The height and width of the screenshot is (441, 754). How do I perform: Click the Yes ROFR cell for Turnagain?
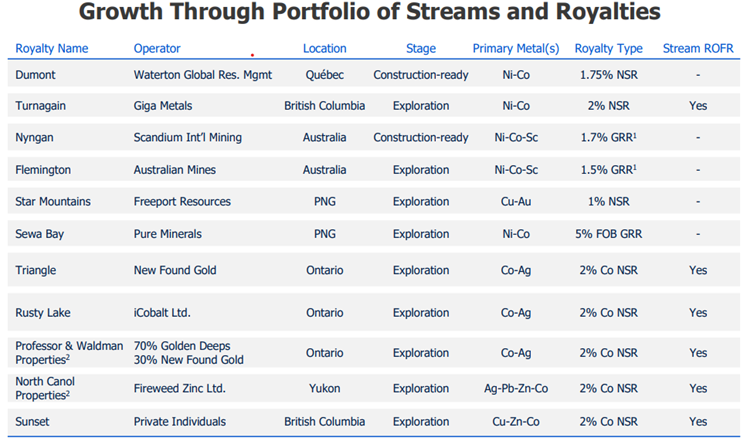point(698,106)
